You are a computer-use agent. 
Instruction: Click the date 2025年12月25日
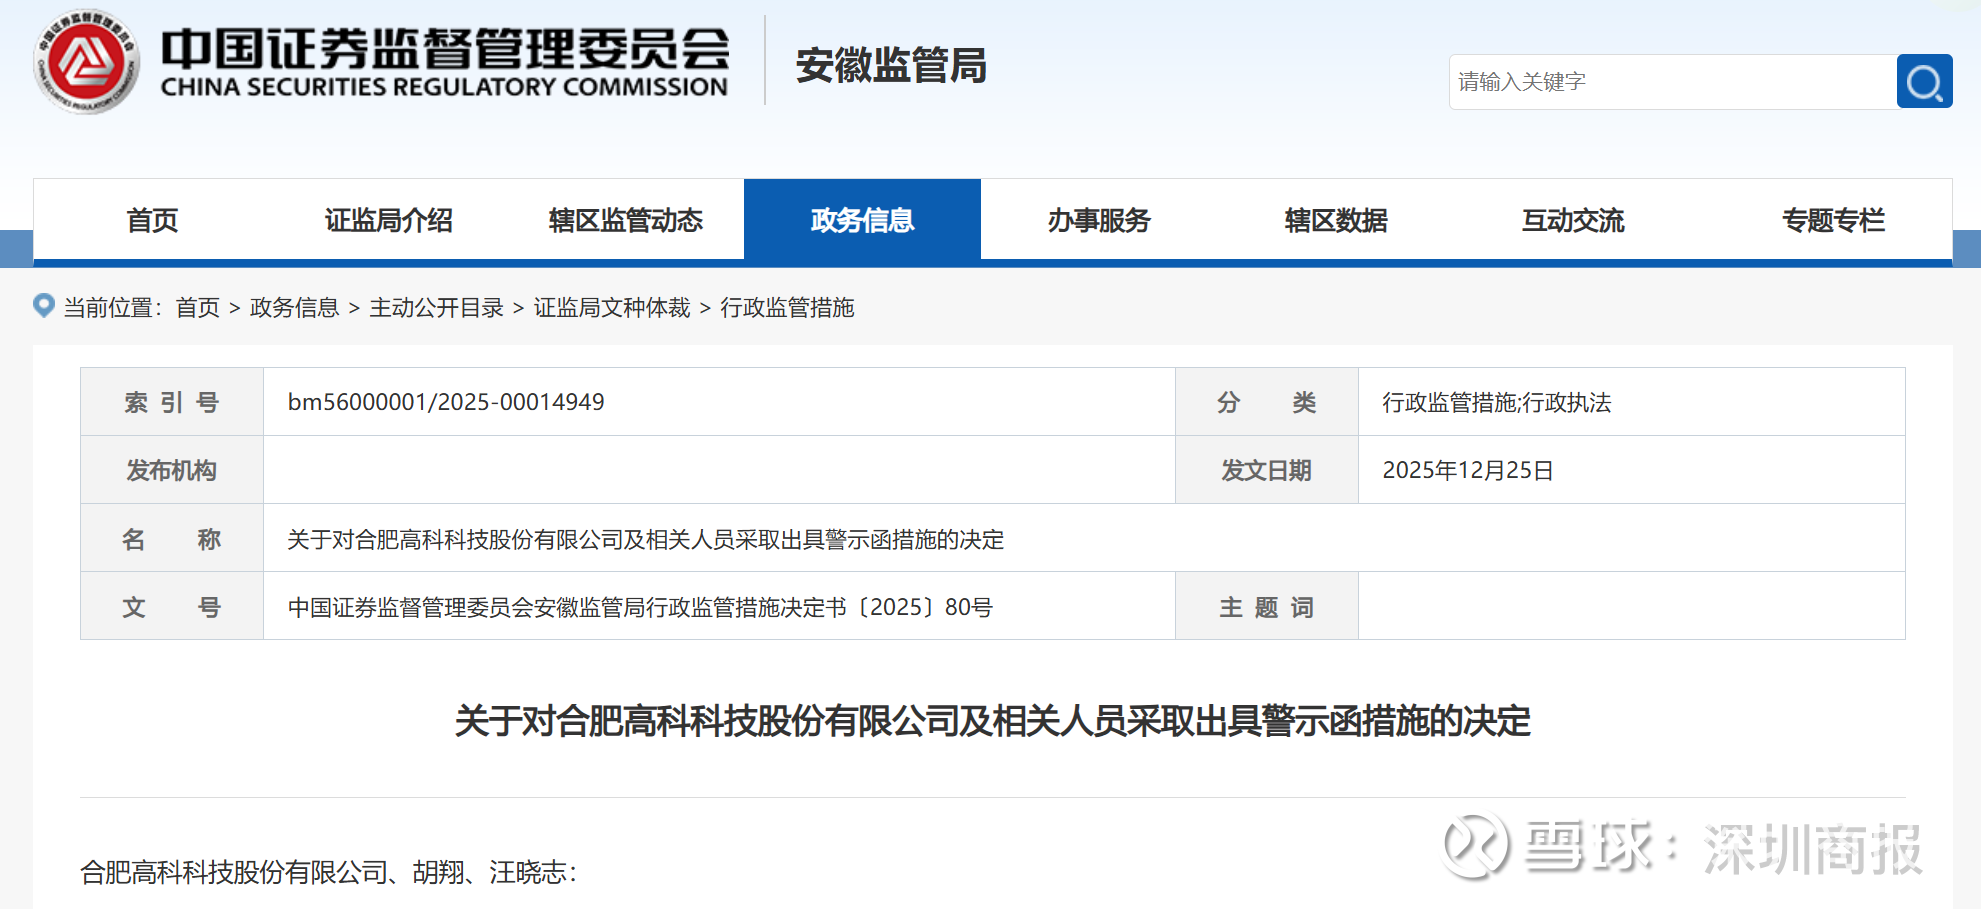pos(1468,470)
